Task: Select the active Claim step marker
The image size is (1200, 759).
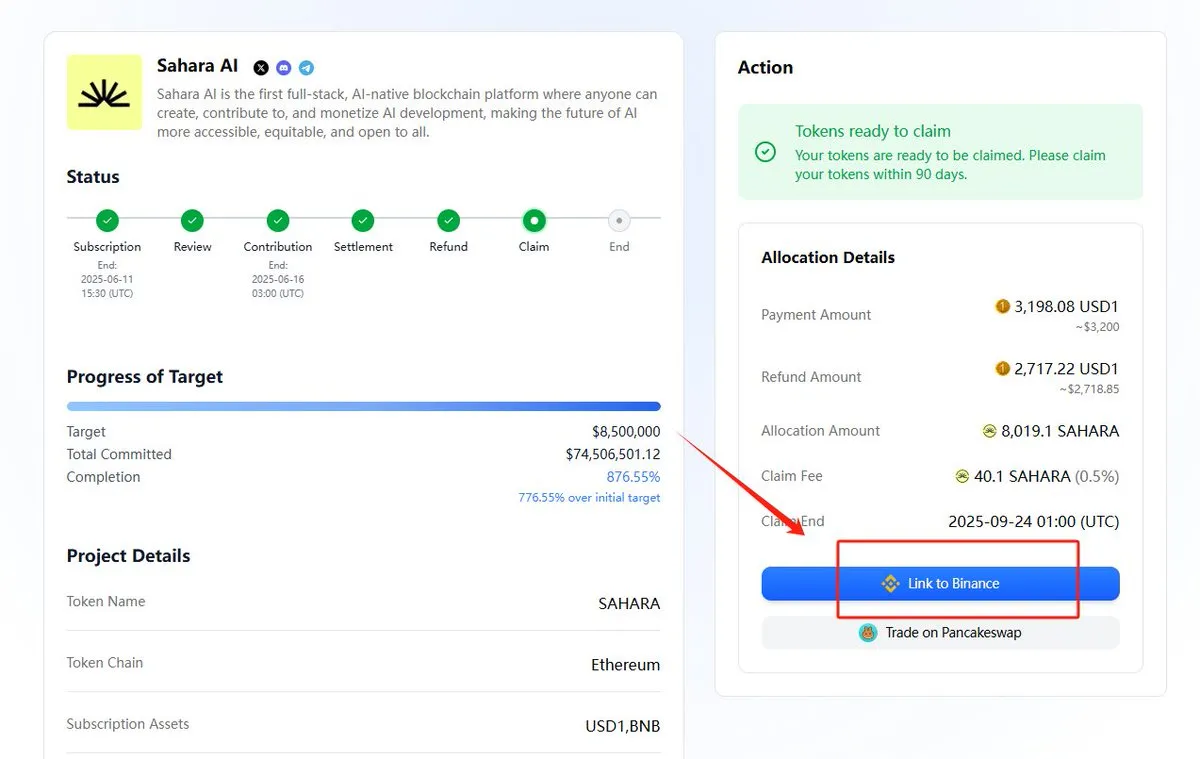Action: pyautogui.click(x=534, y=220)
